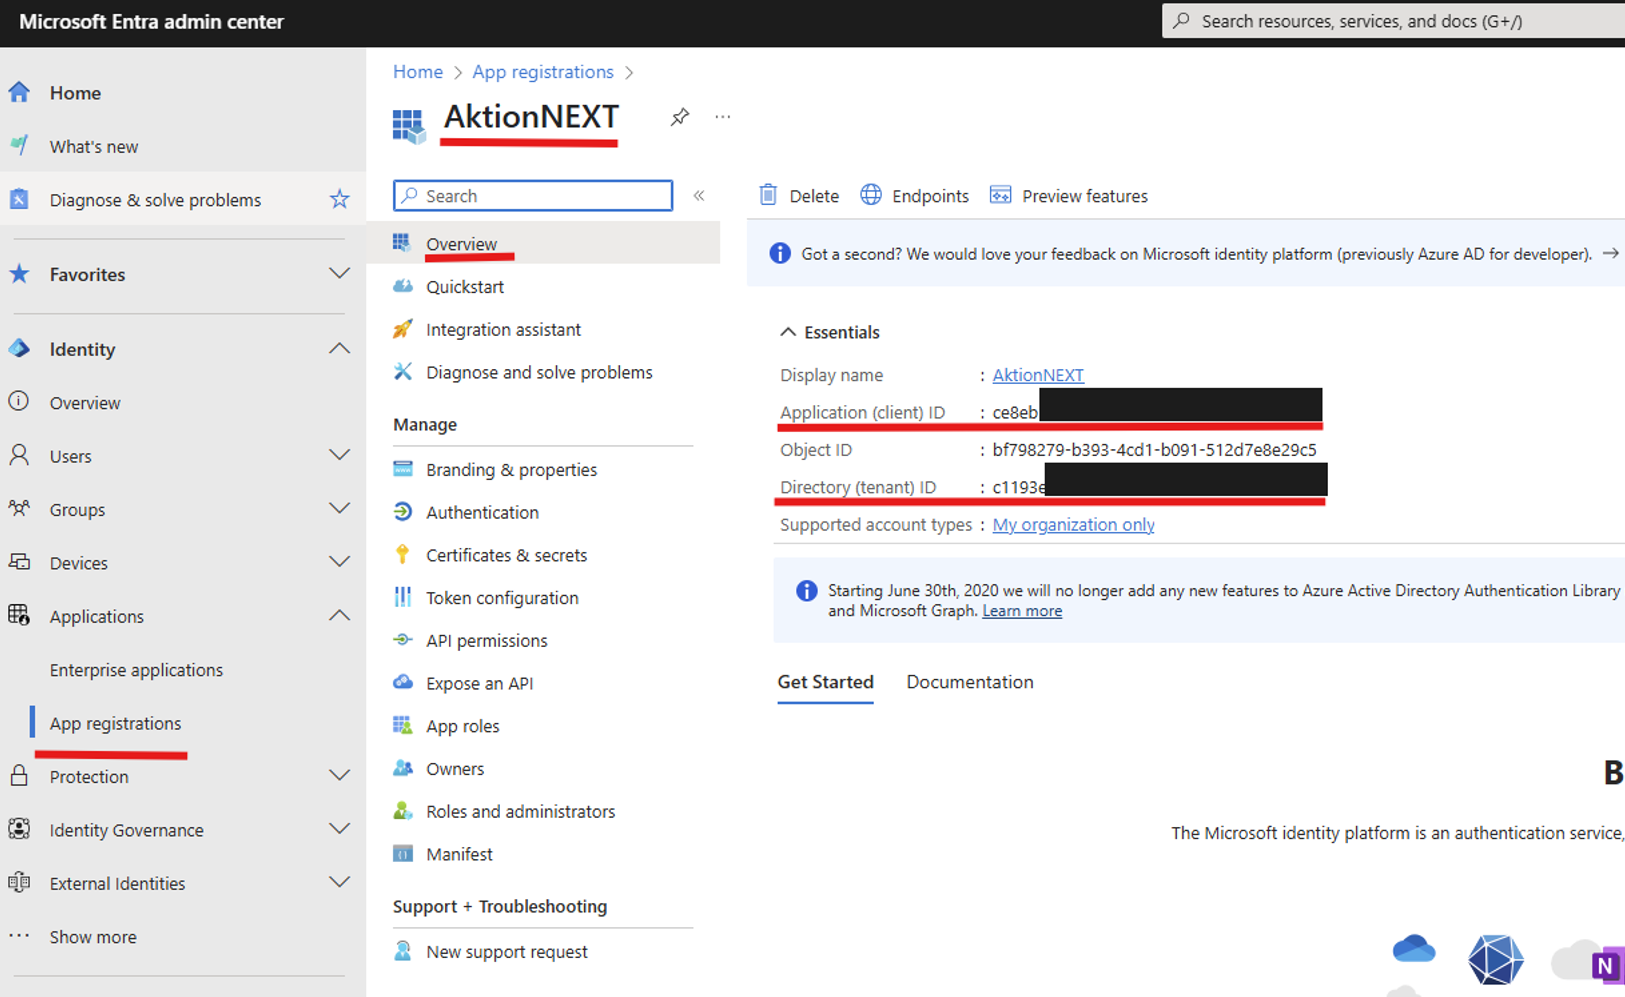Viewport: 1625px width, 997px height.
Task: Expand the Devices section chevron
Action: click(x=340, y=562)
